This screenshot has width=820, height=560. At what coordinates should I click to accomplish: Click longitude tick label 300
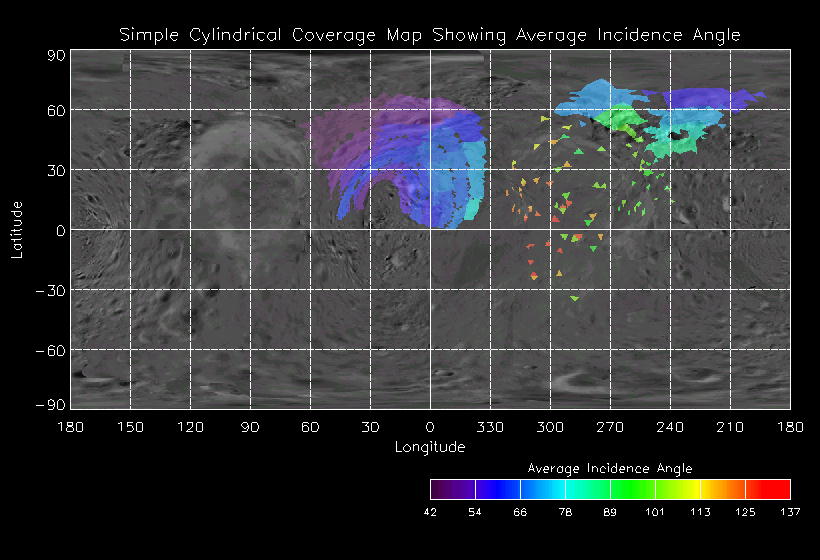[550, 427]
